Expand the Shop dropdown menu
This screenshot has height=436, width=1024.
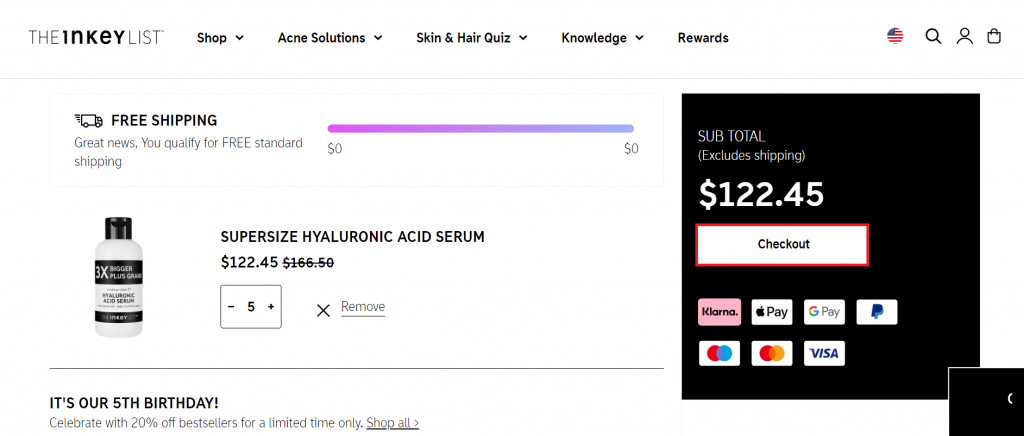coord(221,38)
